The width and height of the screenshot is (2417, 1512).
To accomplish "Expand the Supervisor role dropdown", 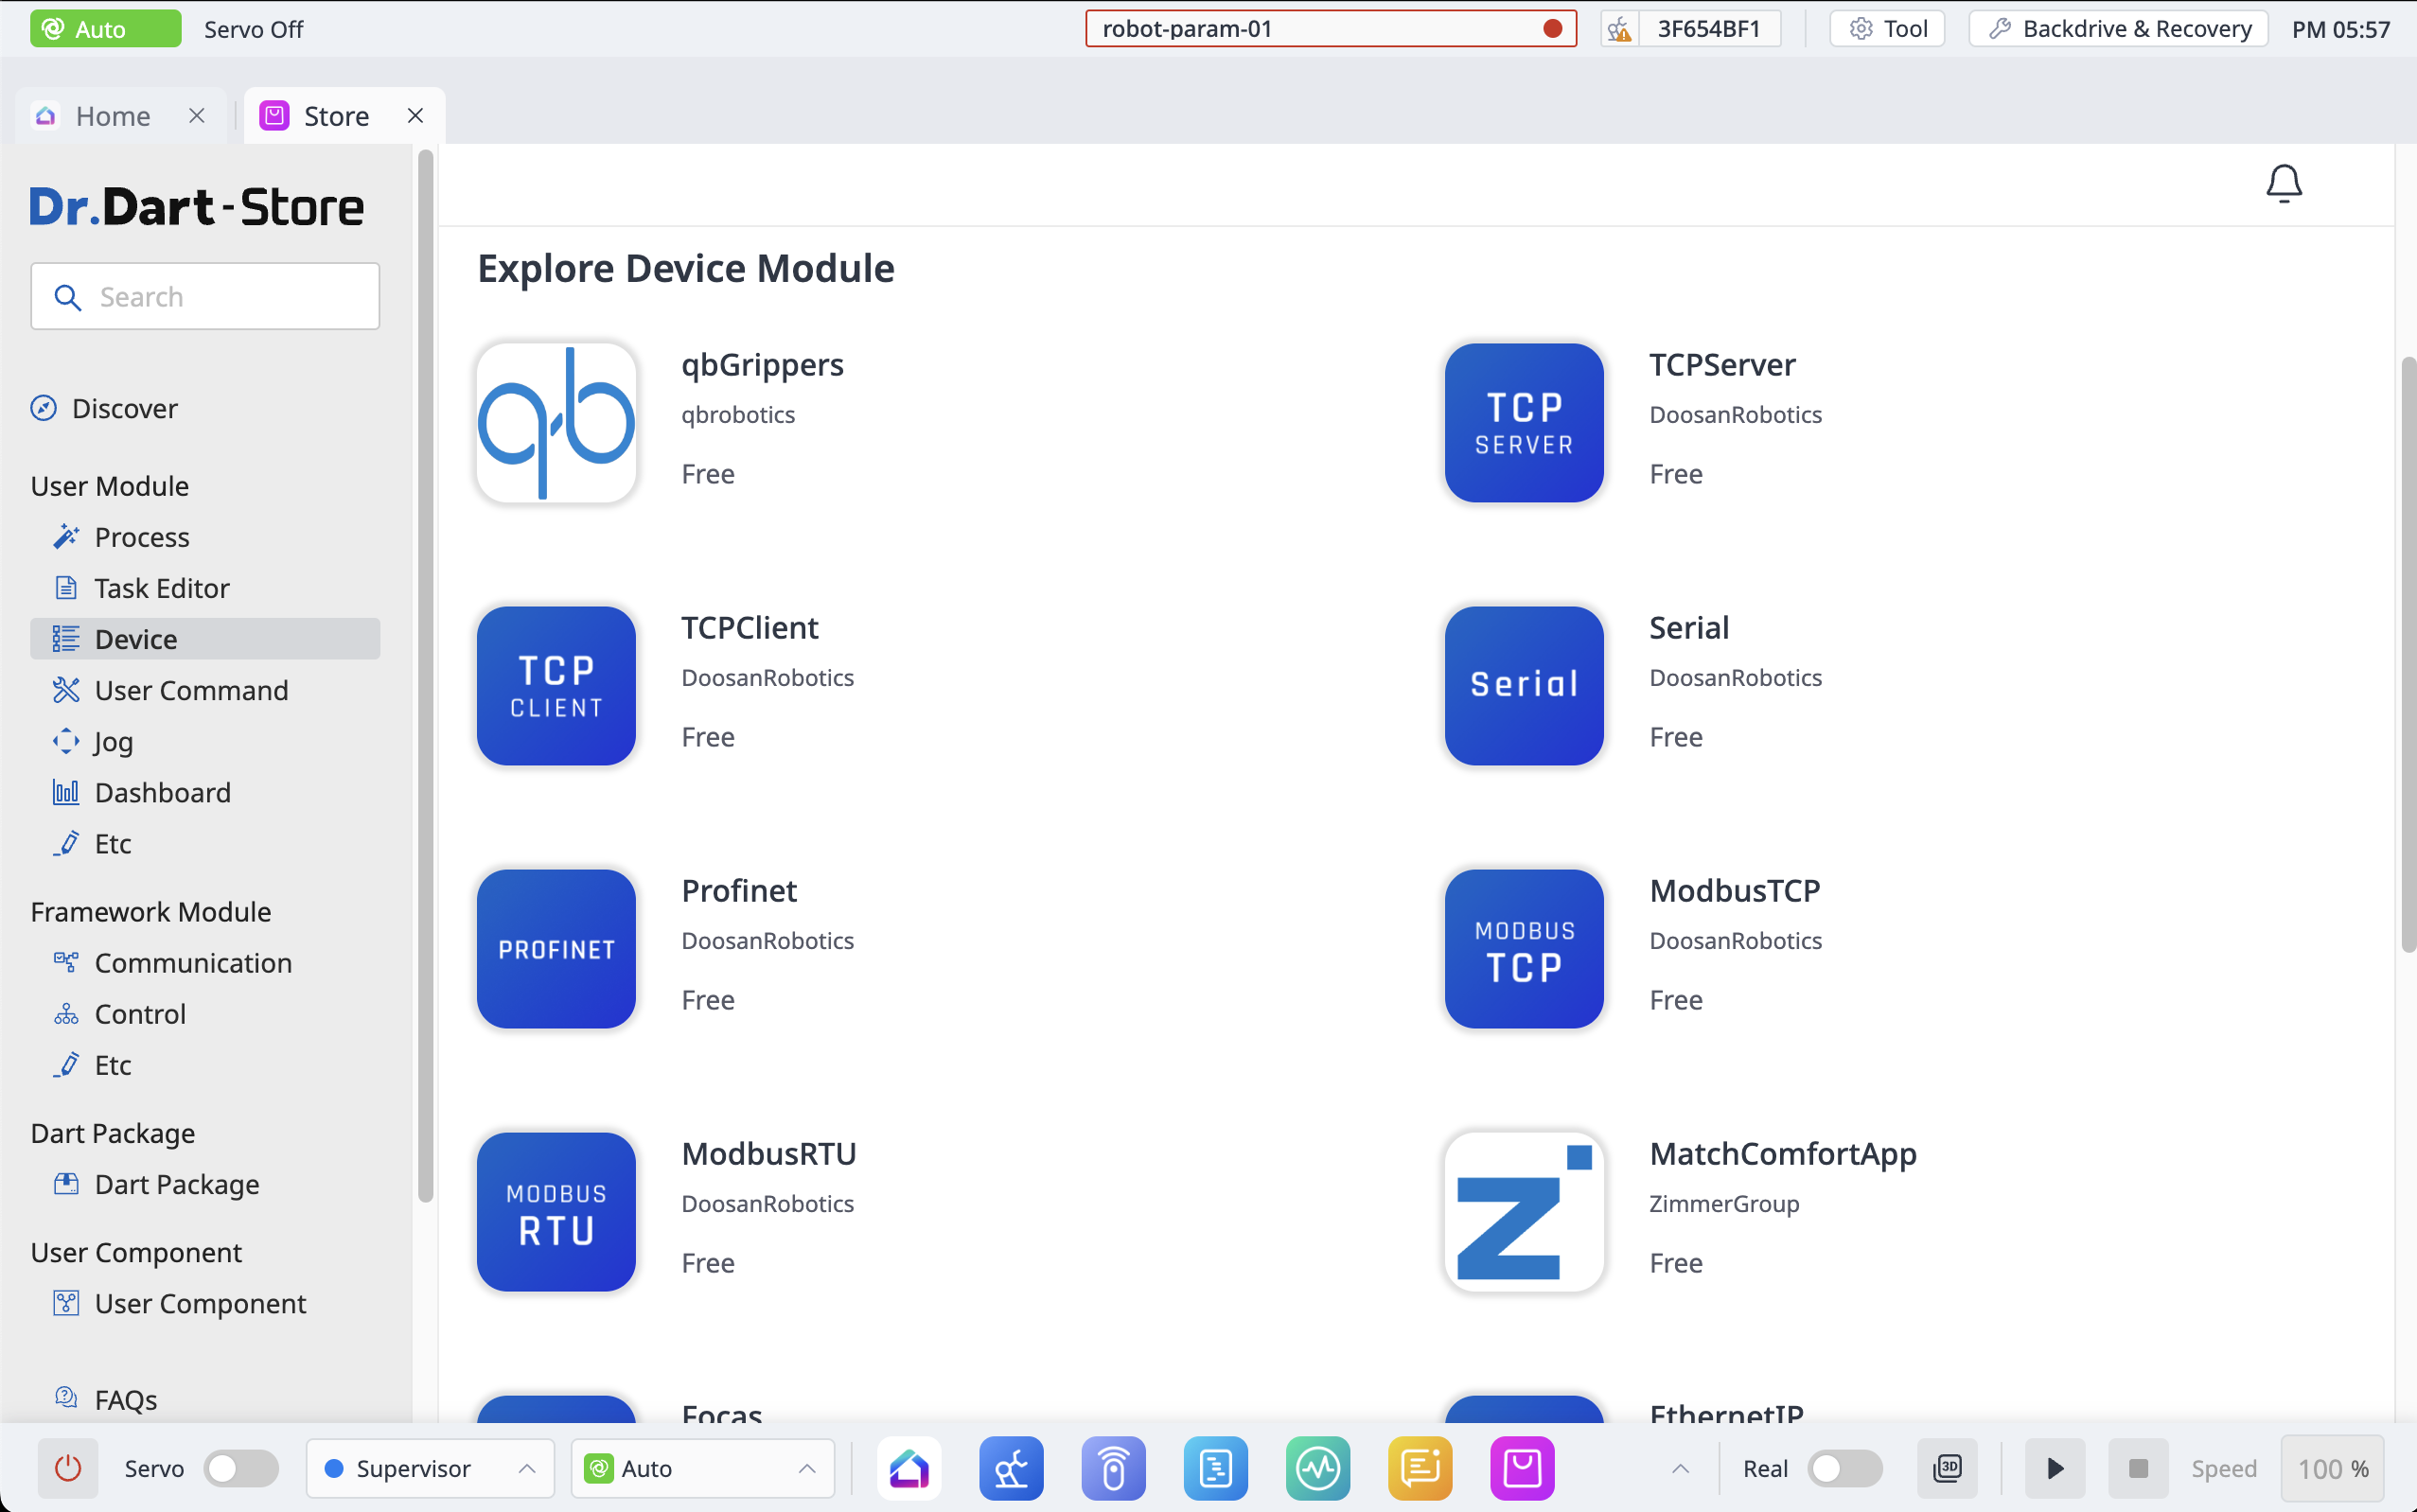I will (x=430, y=1468).
